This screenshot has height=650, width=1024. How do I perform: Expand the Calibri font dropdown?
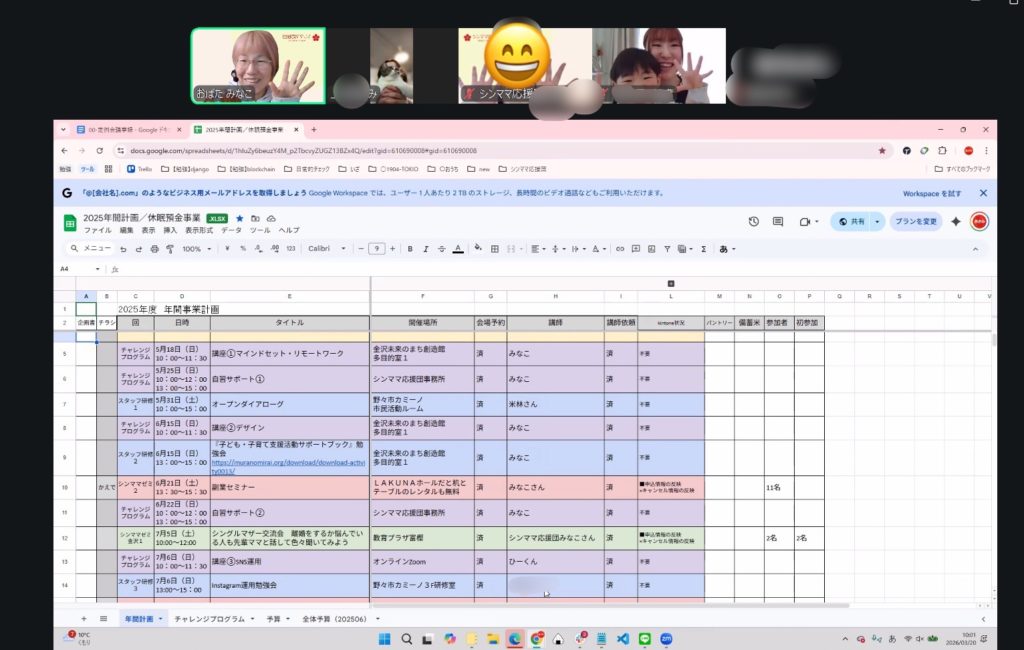pyautogui.click(x=326, y=249)
